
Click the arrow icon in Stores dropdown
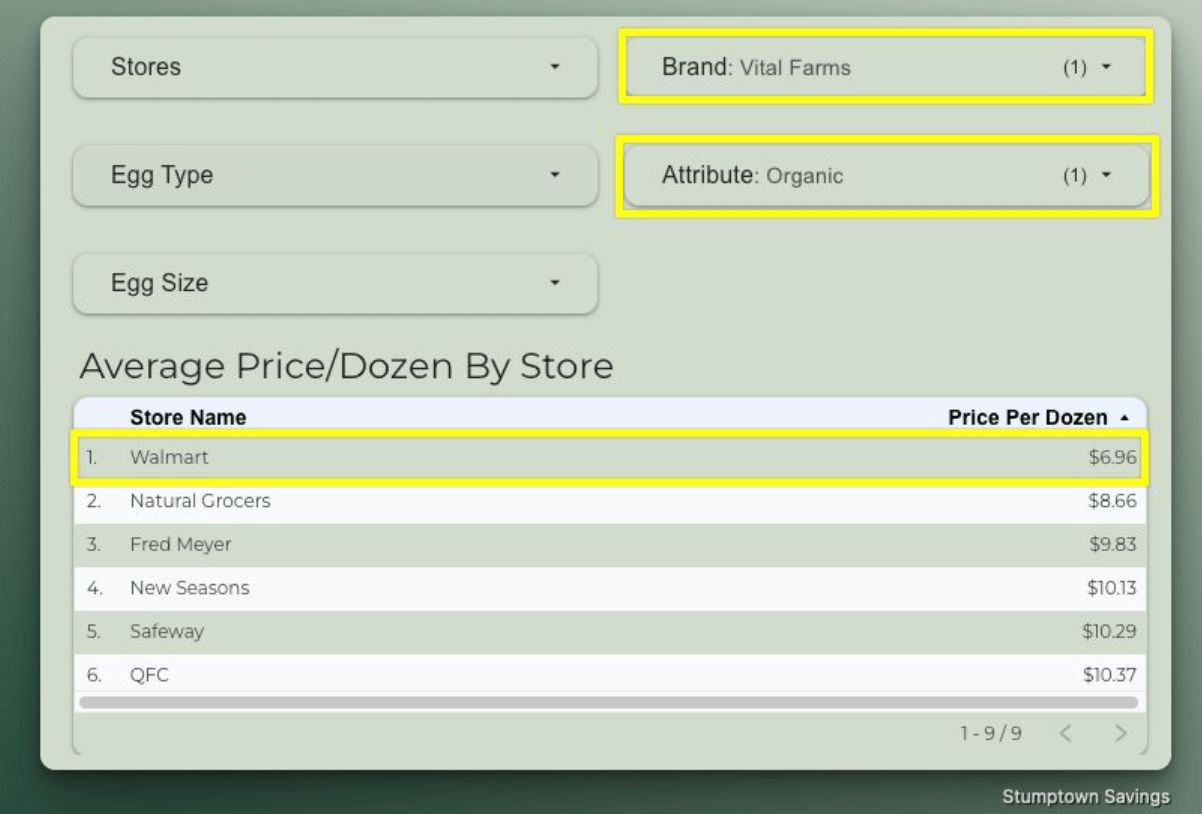pyautogui.click(x=555, y=67)
